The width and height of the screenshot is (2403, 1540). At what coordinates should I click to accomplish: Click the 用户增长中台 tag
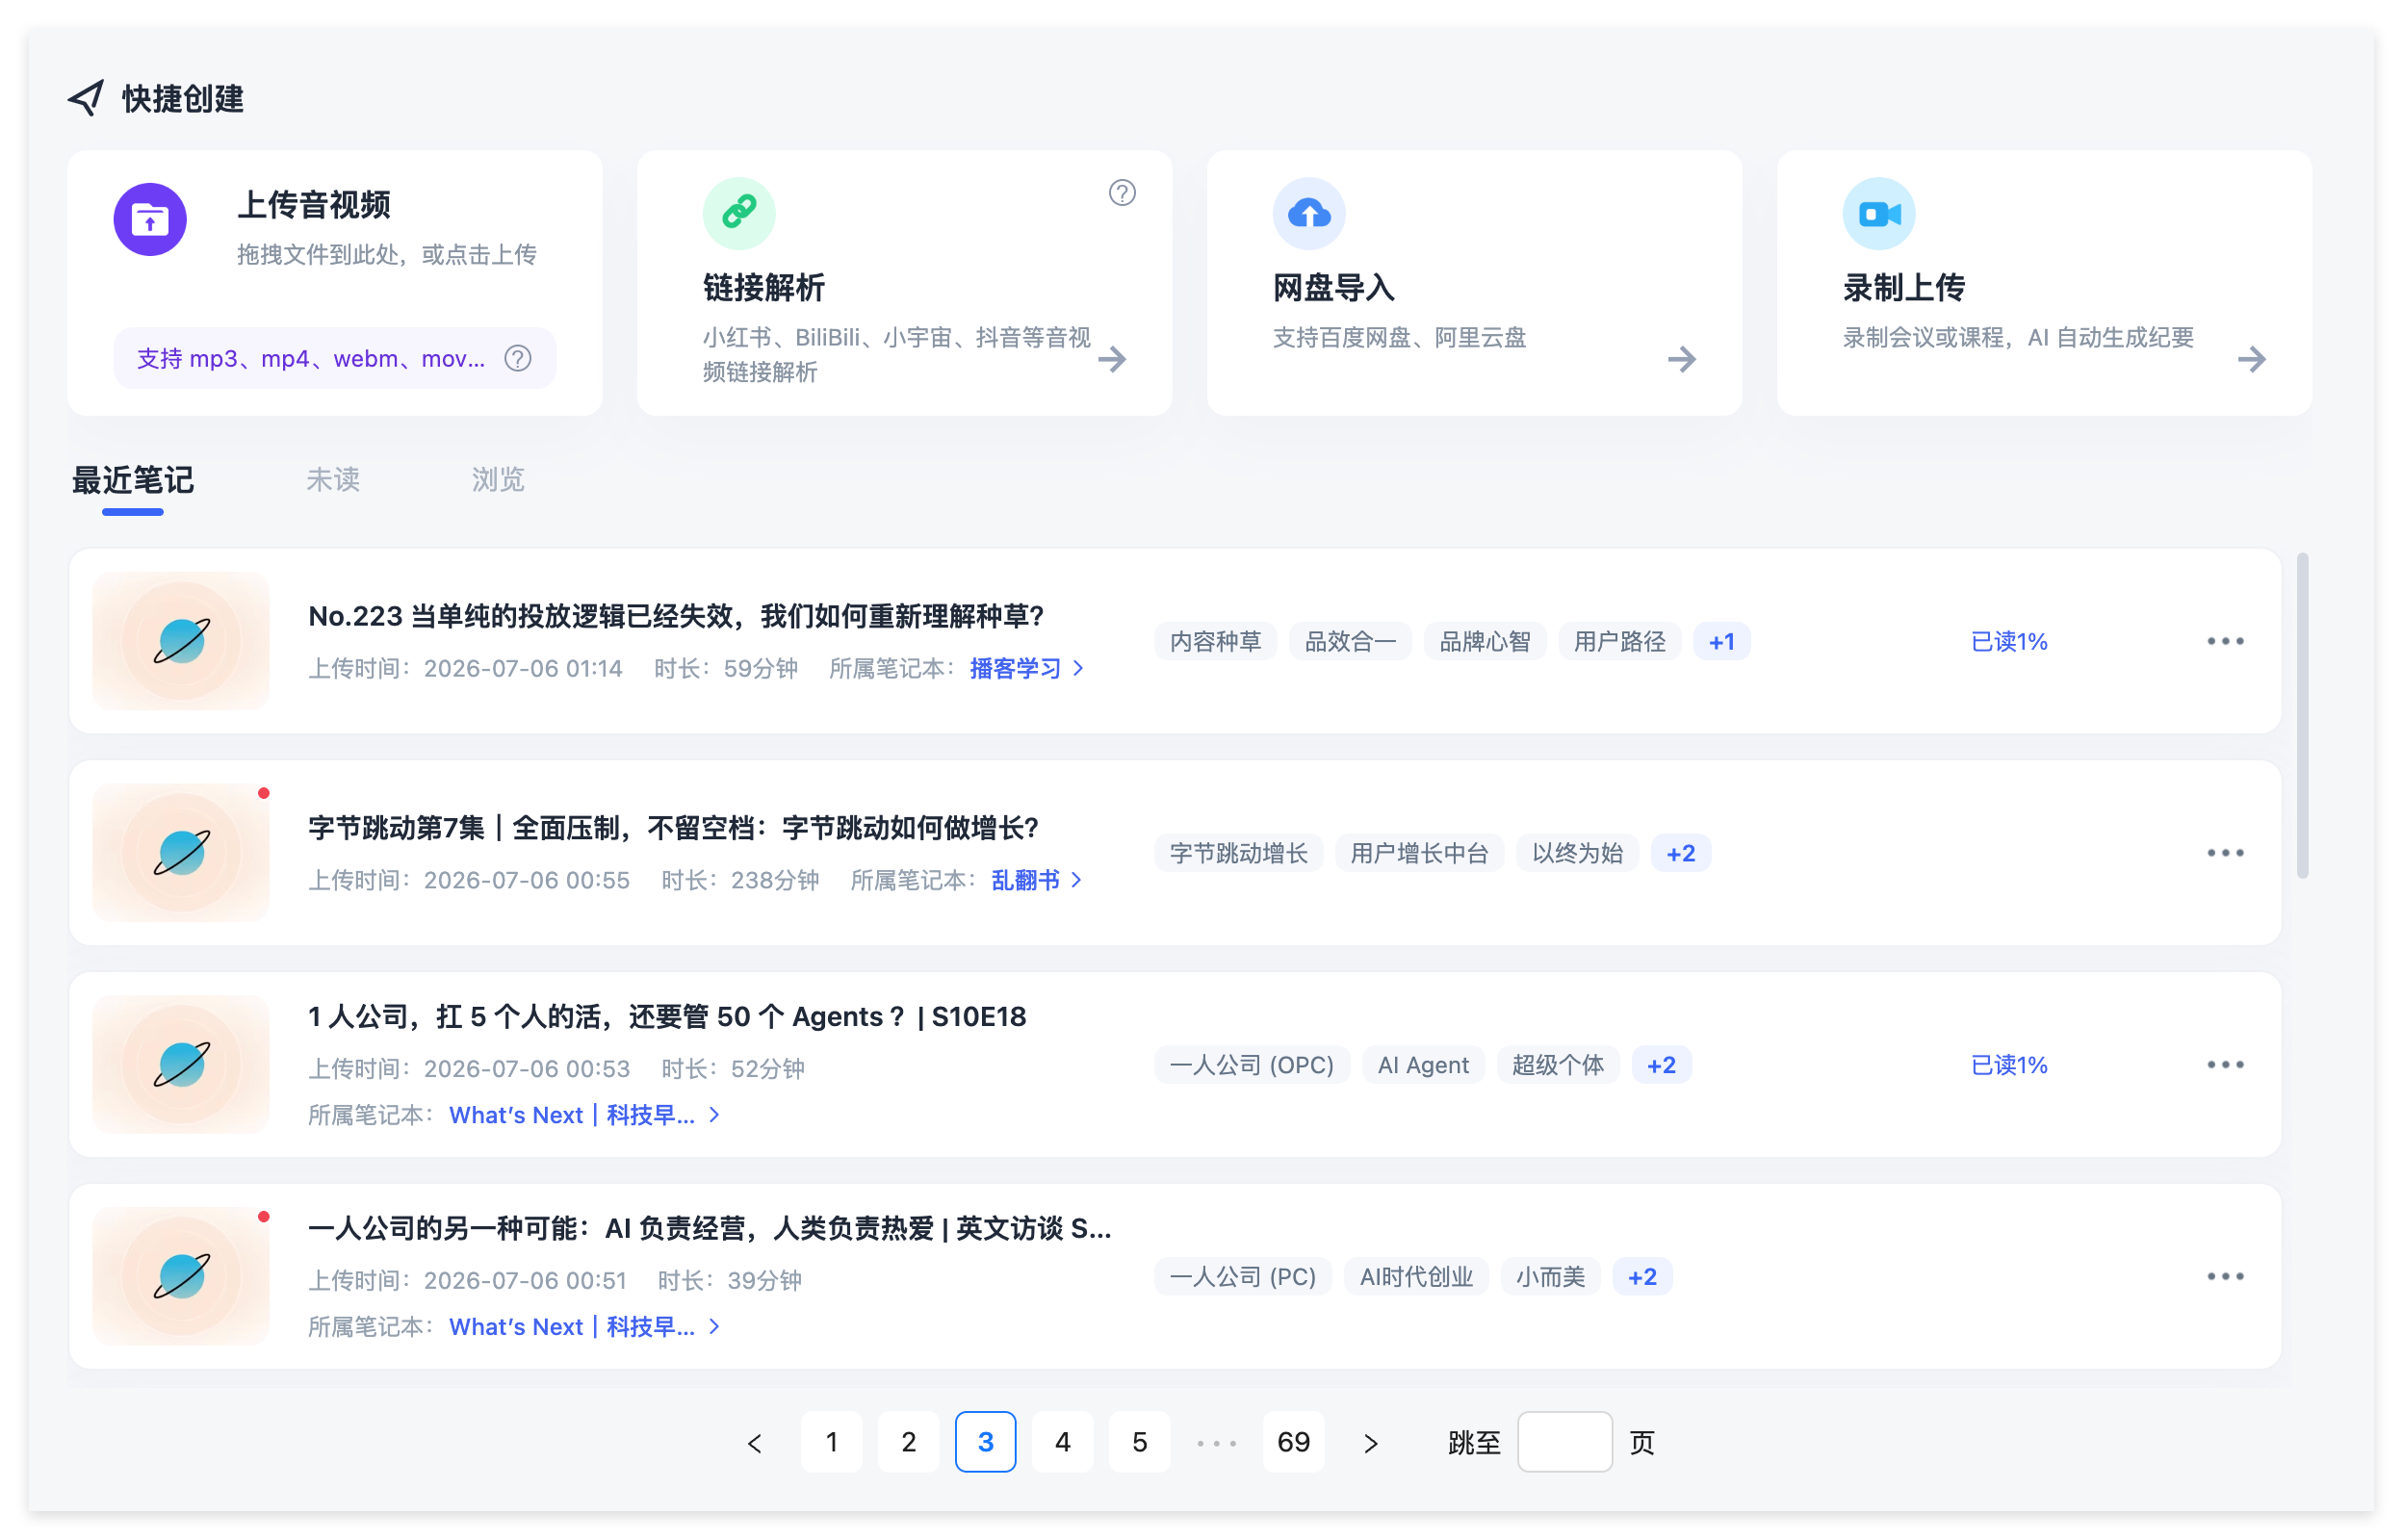[x=1420, y=854]
